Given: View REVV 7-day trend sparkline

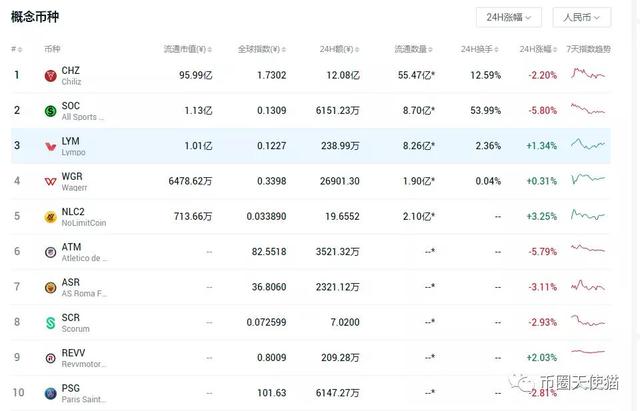Looking at the screenshot, I should click(588, 351).
